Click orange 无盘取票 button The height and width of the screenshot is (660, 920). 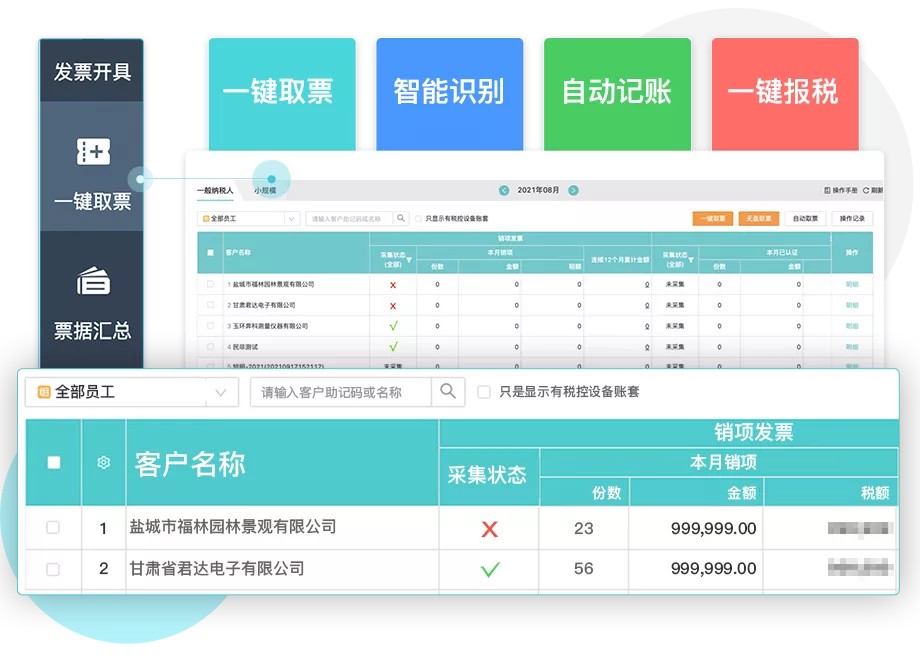(759, 219)
